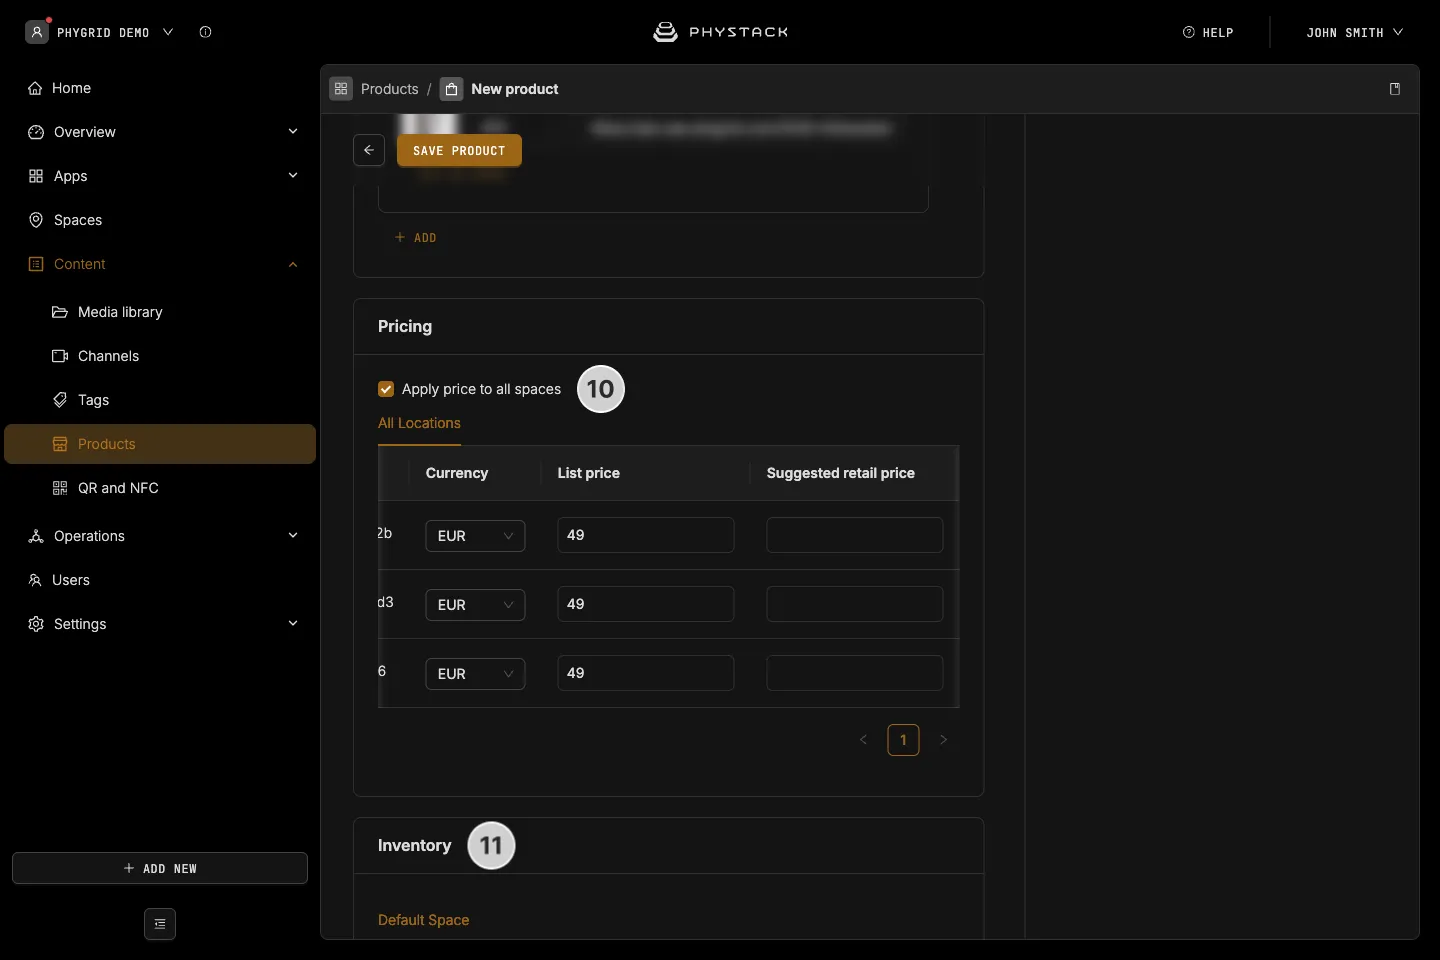Open the EUR currency dropdown in row d3
Screen dimensions: 1440x960
[x=475, y=605]
